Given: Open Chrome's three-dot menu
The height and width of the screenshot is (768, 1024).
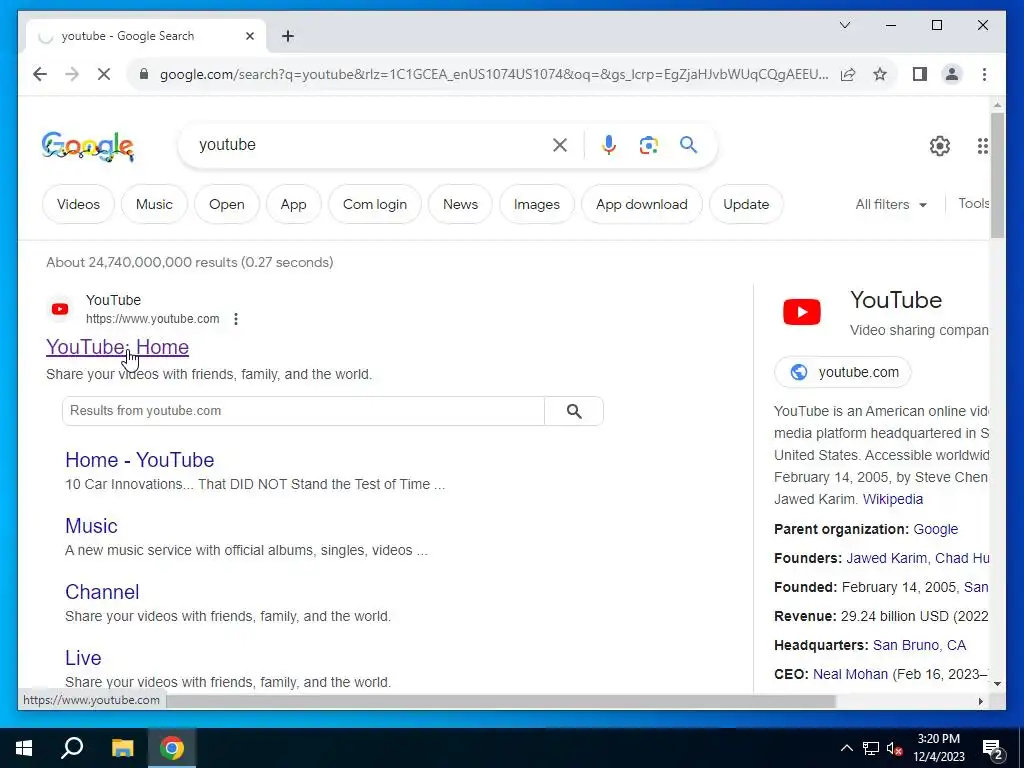Looking at the screenshot, I should [x=984, y=74].
